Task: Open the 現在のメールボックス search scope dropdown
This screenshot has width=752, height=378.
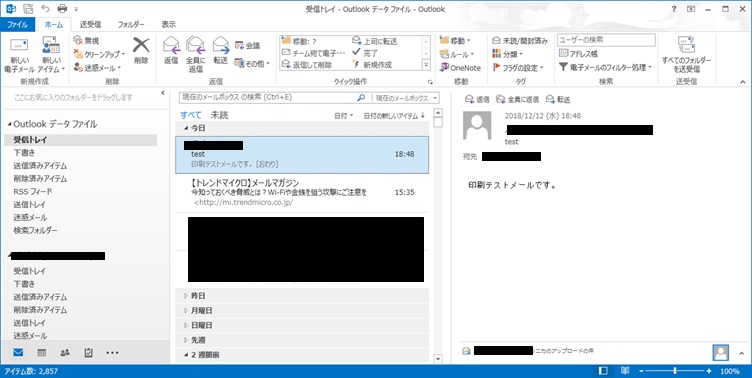Action: [x=407, y=98]
